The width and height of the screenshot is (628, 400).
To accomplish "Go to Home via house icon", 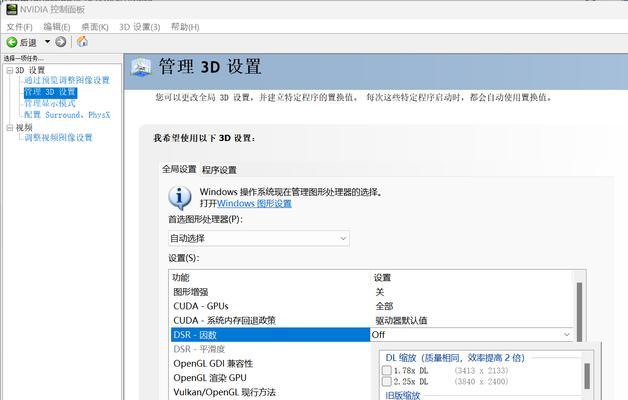I will (82, 41).
